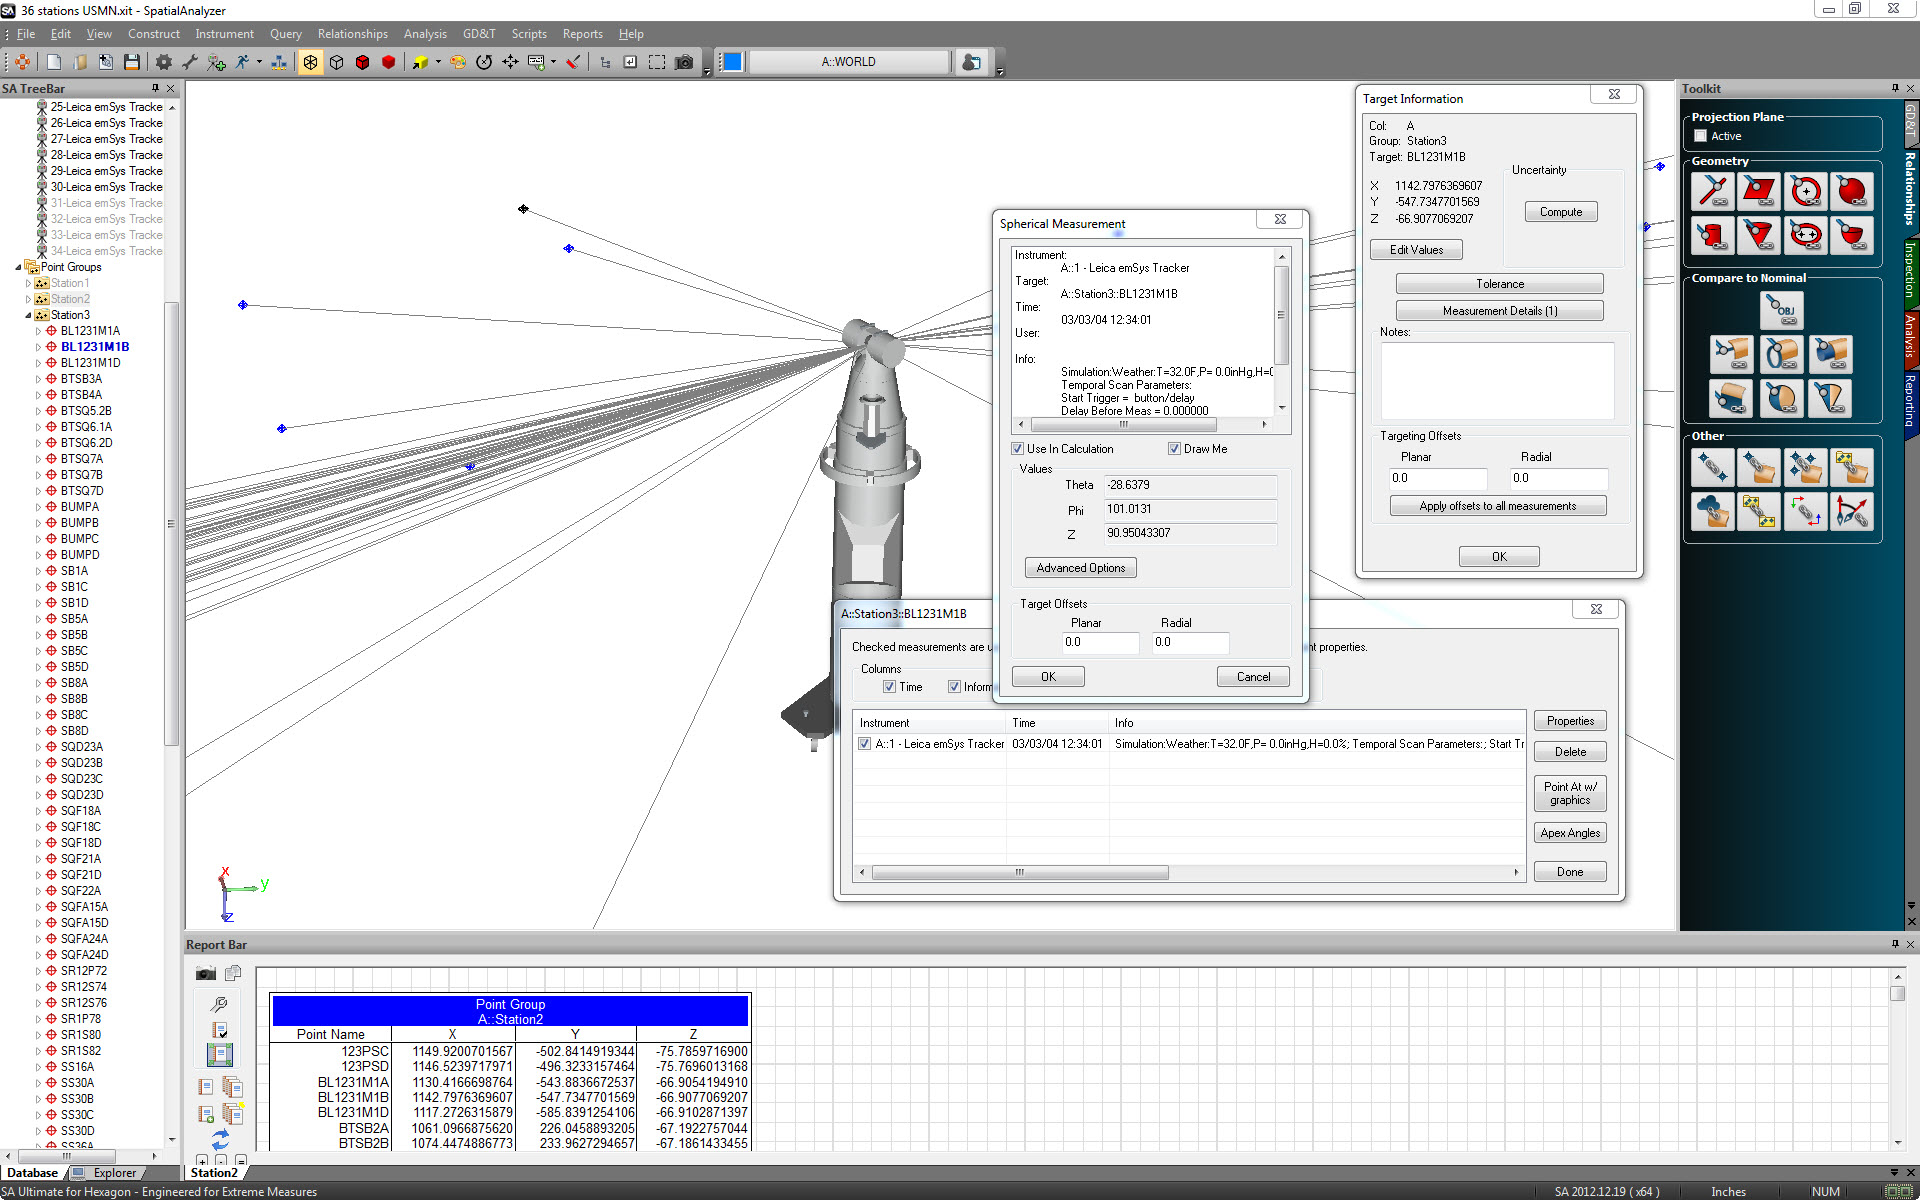1920x1200 pixels.
Task: Click the running man instrument icon
Action: [x=243, y=62]
